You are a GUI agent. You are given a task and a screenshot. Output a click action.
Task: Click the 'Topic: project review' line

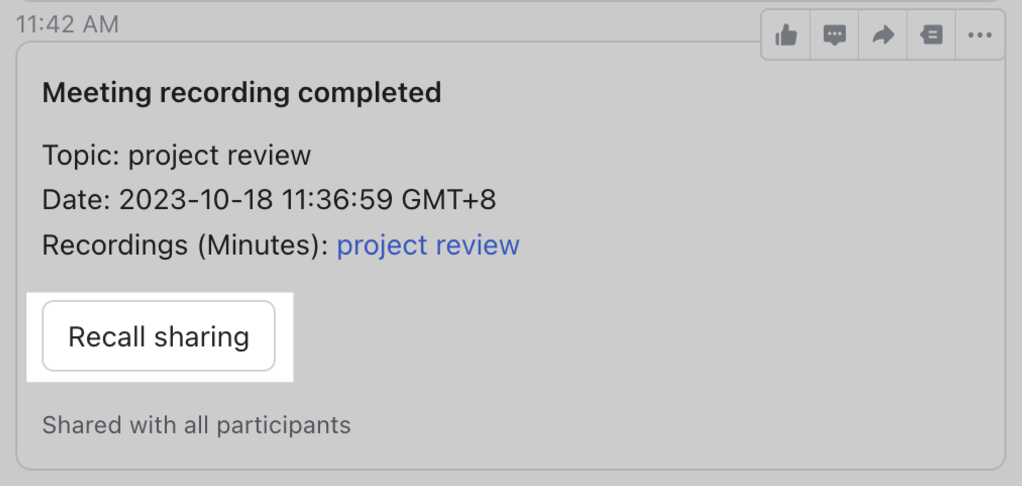coord(177,156)
